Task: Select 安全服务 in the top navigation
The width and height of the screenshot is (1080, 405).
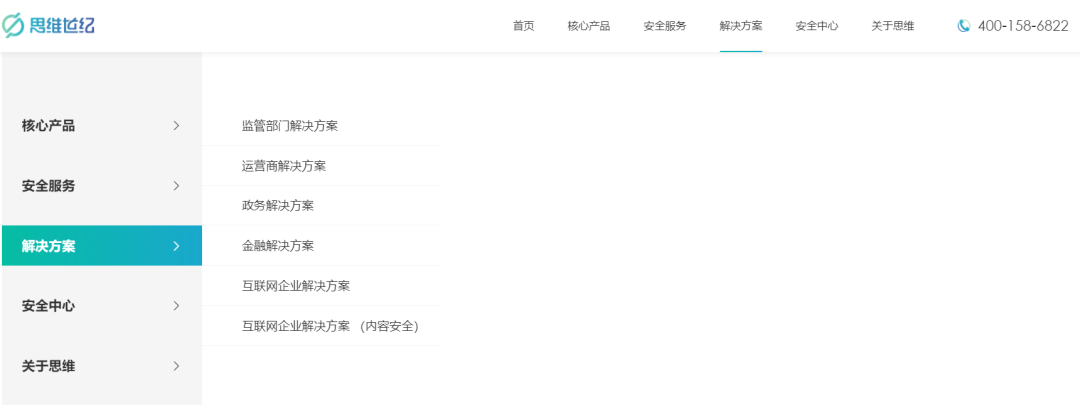Action: click(665, 26)
